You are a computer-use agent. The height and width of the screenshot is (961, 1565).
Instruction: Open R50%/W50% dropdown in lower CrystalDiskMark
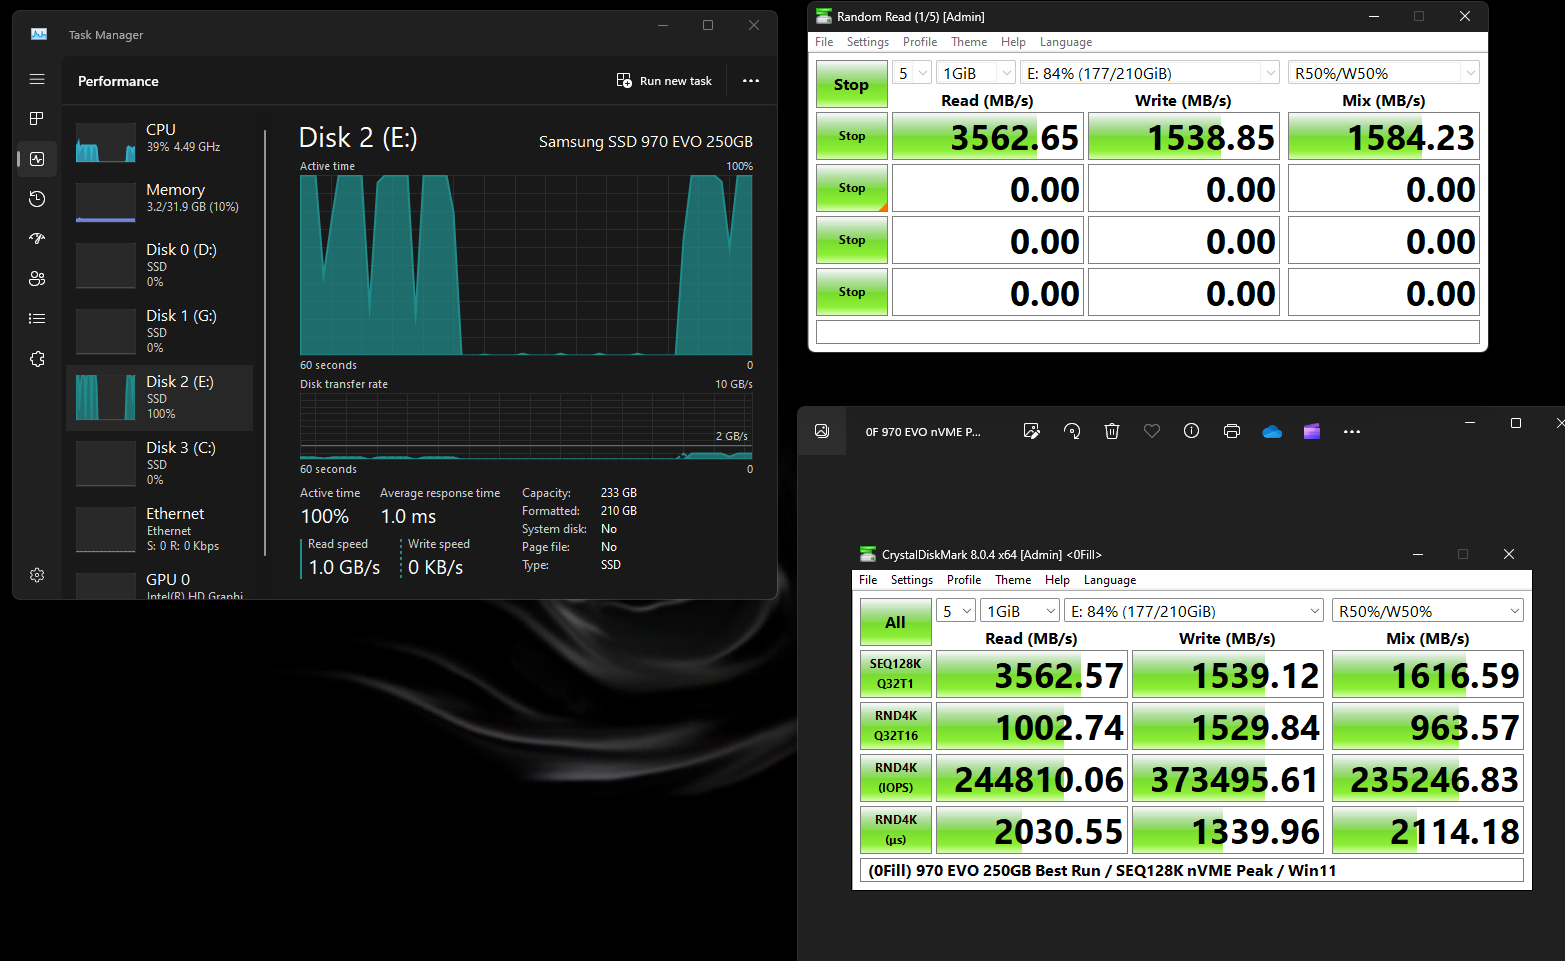click(1427, 611)
